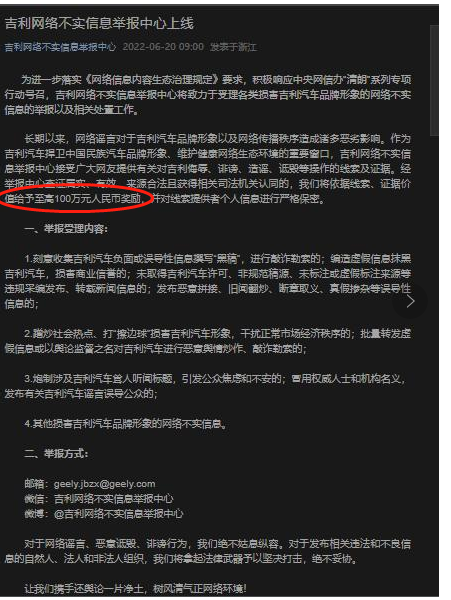The width and height of the screenshot is (451, 600).
Task: Click the red-circled 100万元人民币奖励 text
Action: point(98,199)
